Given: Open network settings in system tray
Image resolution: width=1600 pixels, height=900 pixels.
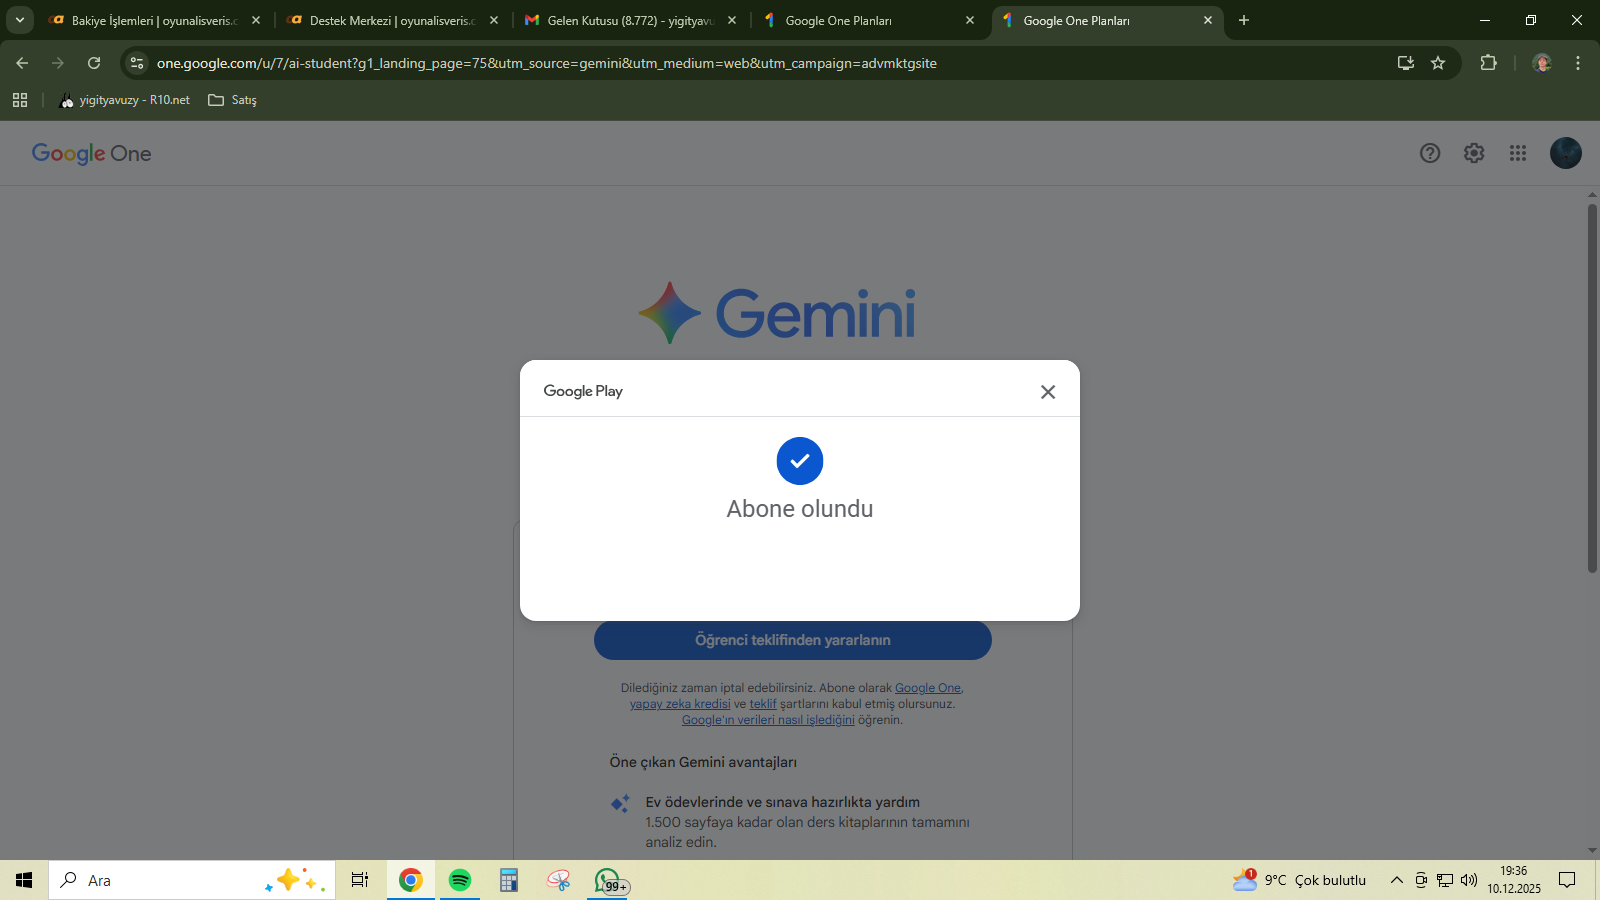Looking at the screenshot, I should [x=1445, y=880].
